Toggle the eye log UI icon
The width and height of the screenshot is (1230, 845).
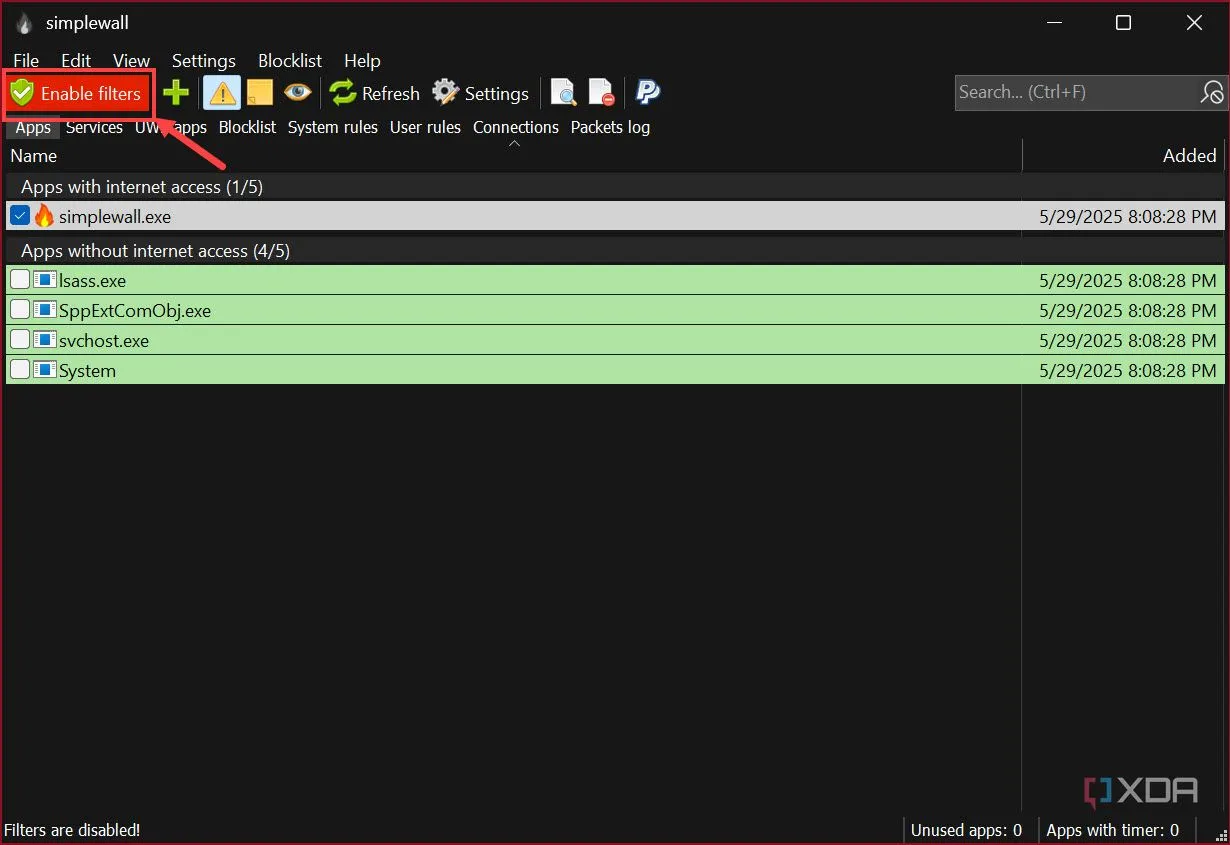coord(297,93)
